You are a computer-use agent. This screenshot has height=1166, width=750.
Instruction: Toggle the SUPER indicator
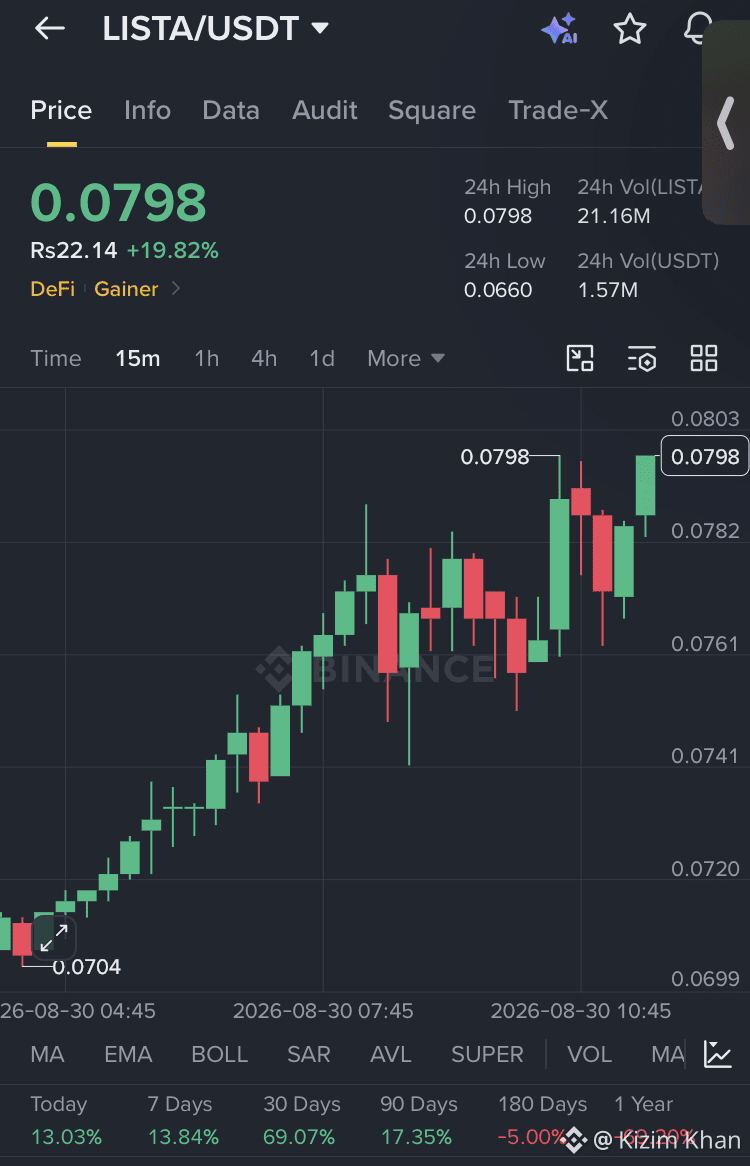coord(488,1054)
